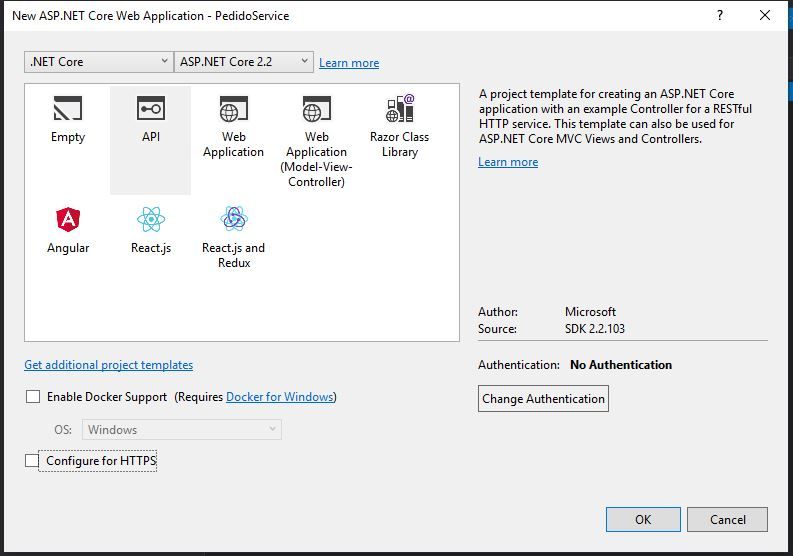793x556 pixels.
Task: Select the Empty project template icon
Action: pos(68,108)
